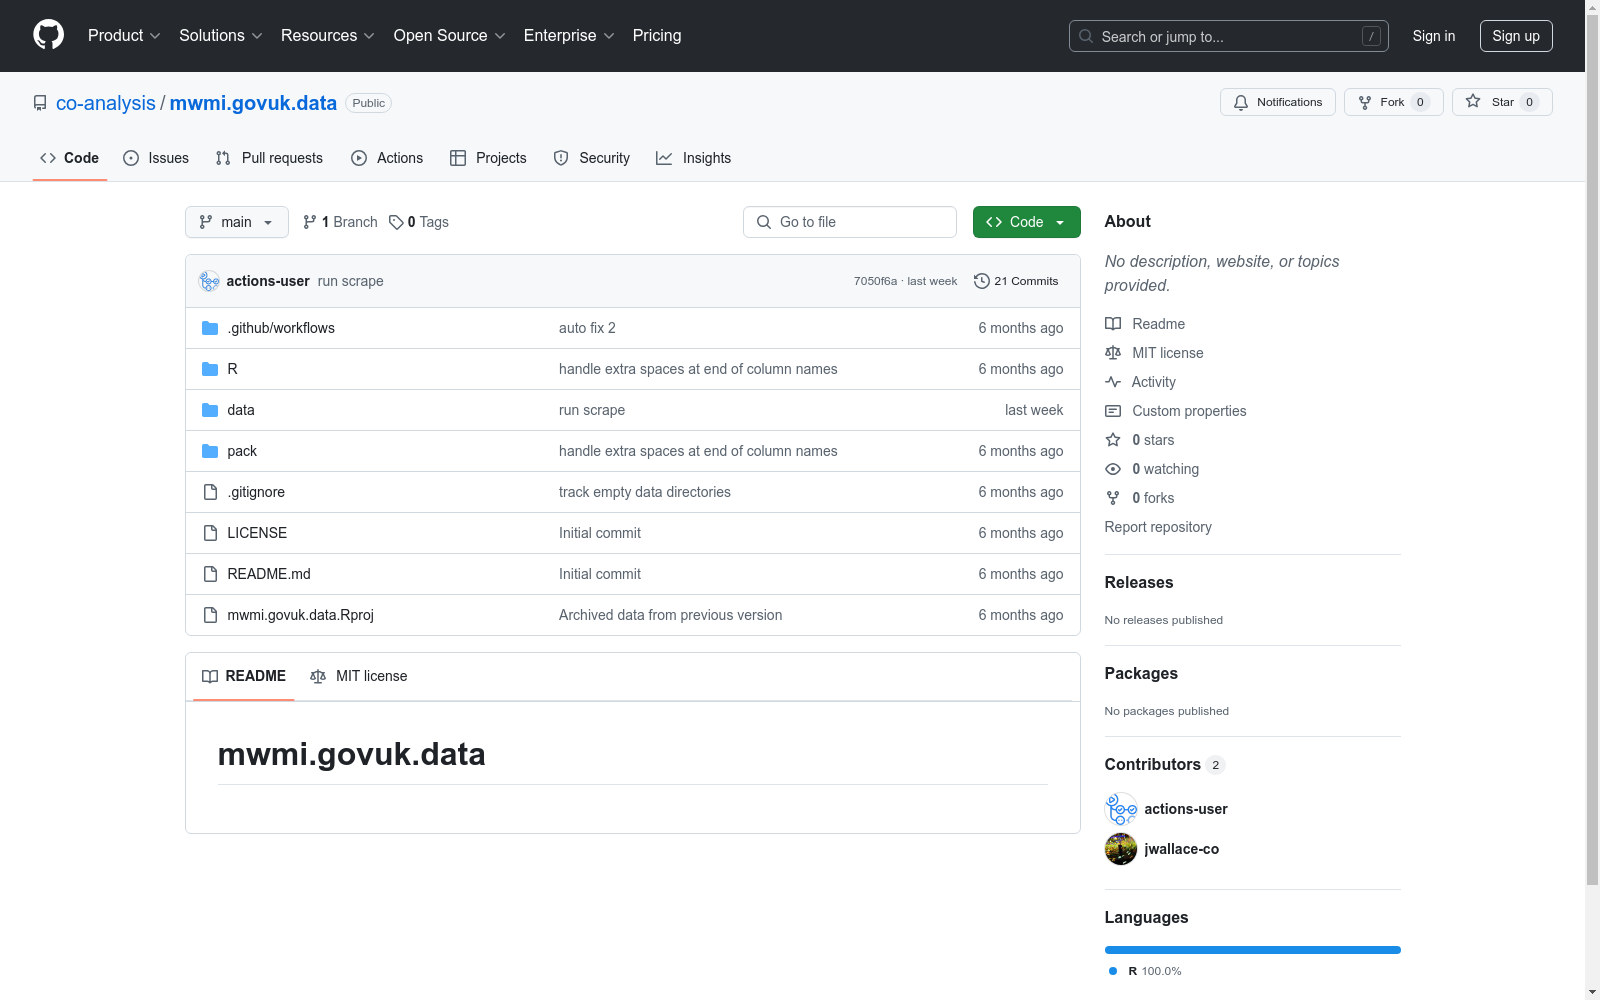Image resolution: width=1600 pixels, height=1000 pixels.
Task: Open the co-analysis organization page
Action: tap(106, 103)
